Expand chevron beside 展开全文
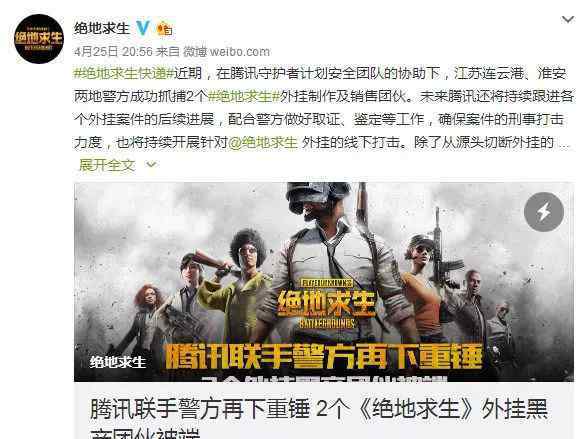The width and height of the screenshot is (587, 439). 151,164
